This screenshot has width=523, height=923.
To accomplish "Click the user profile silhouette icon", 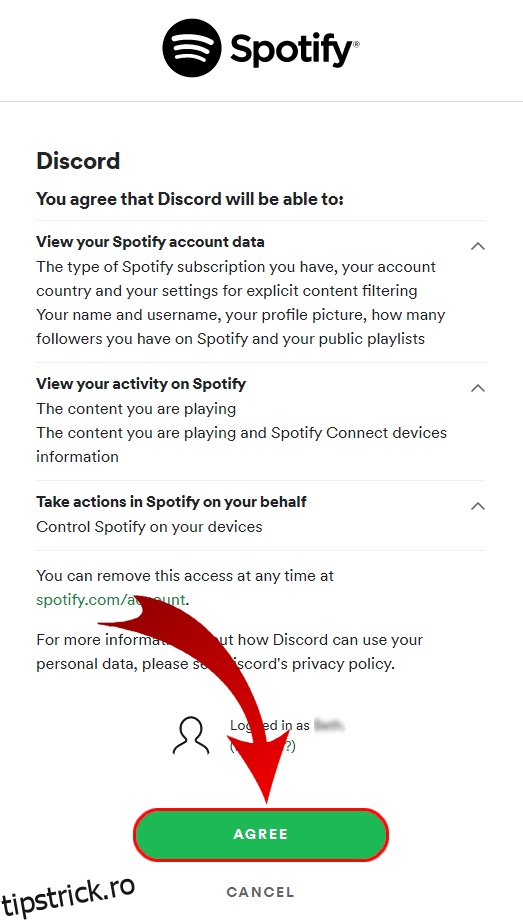I will tap(191, 736).
